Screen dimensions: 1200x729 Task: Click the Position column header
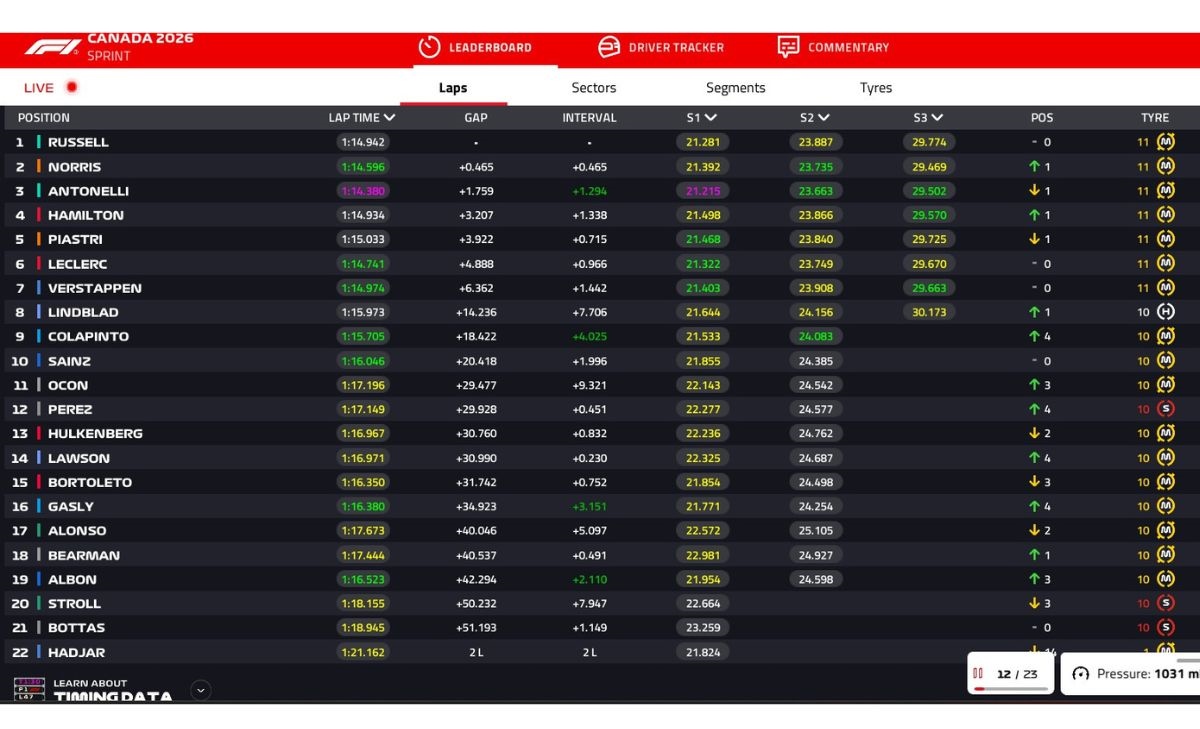[x=44, y=118]
